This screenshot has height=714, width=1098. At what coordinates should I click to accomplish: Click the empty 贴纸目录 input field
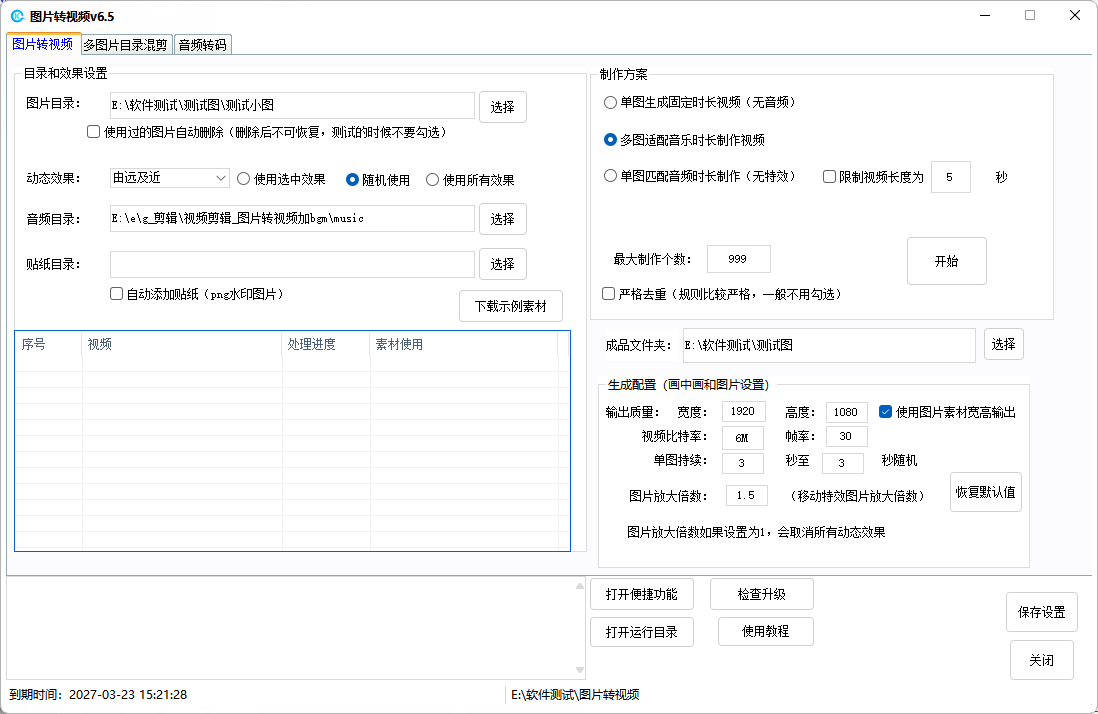[x=293, y=264]
